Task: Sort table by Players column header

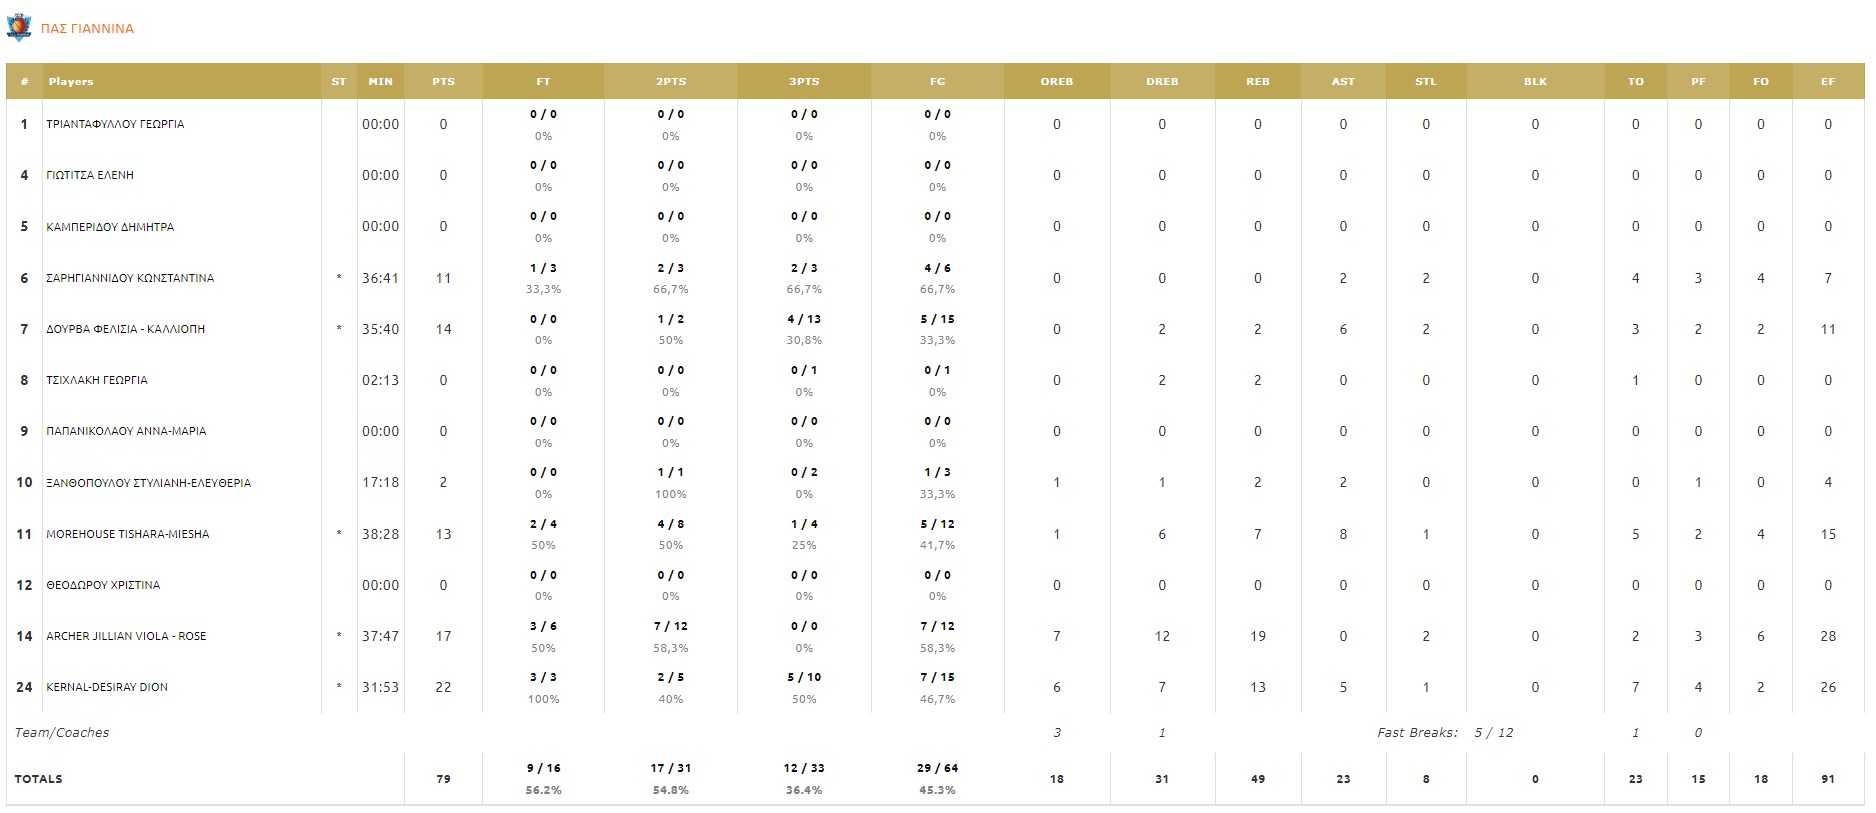Action: pyautogui.click(x=71, y=82)
